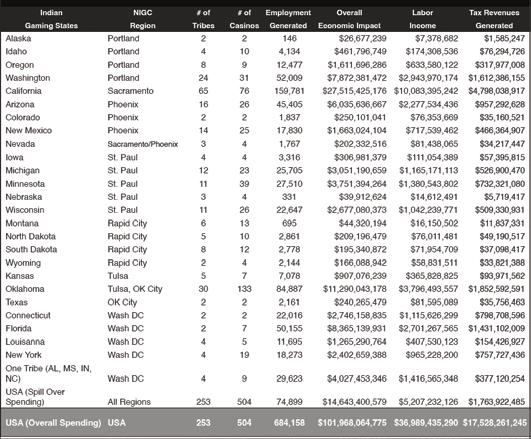Click the Tulsa, OK City region cell
This screenshot has width=531, height=439.
point(135,289)
